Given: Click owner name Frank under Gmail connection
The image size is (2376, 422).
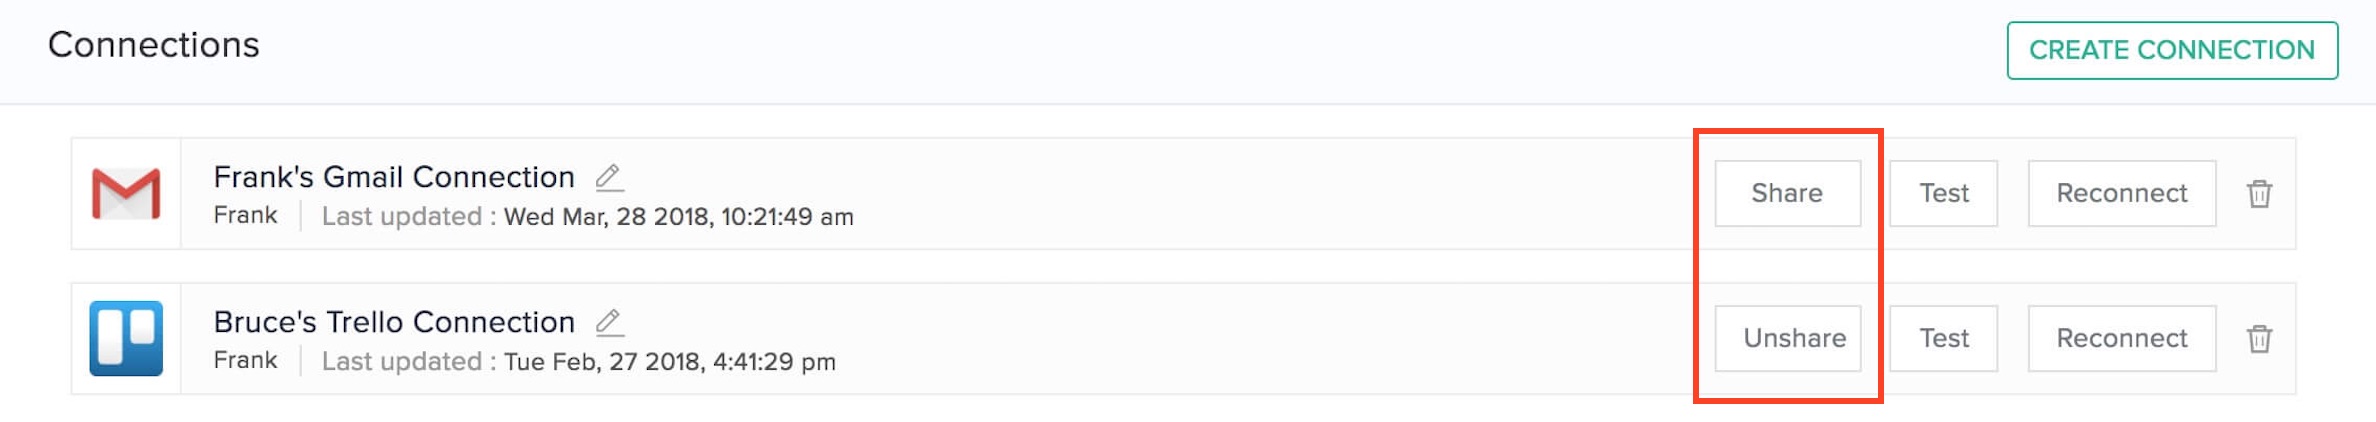Looking at the screenshot, I should pos(245,216).
